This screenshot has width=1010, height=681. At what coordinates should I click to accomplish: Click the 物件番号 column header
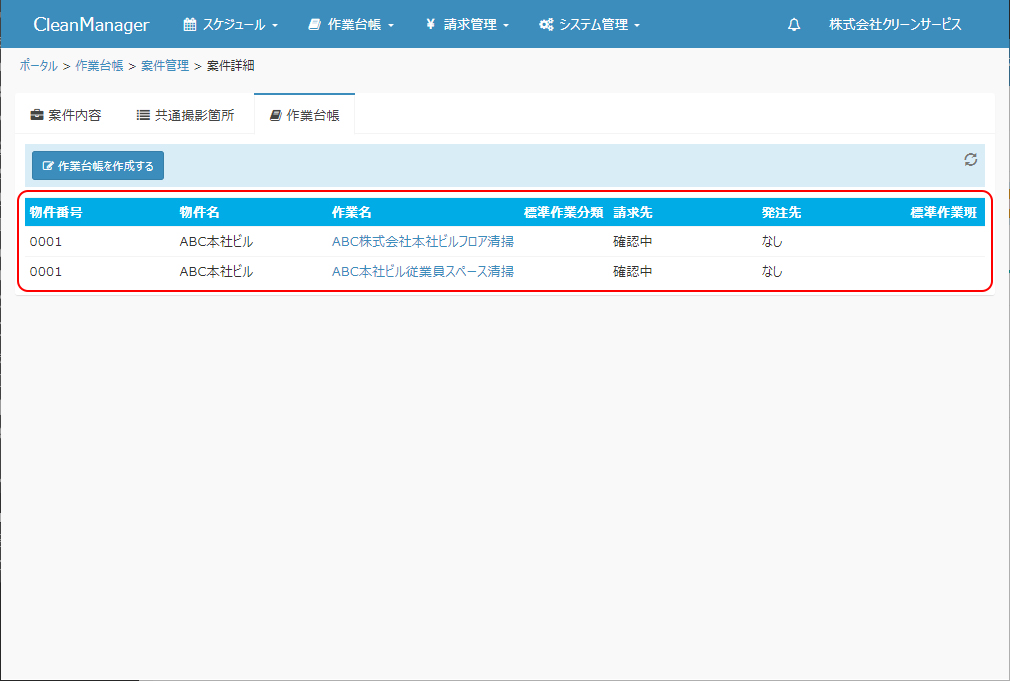(56, 212)
